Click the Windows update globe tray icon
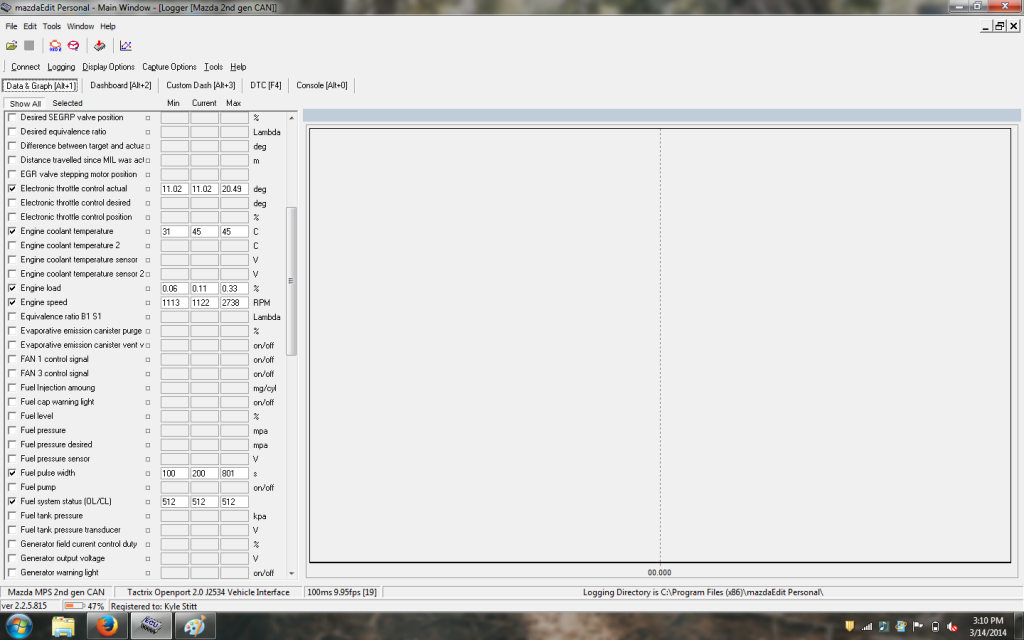The width and height of the screenshot is (1024, 640). tap(901, 626)
